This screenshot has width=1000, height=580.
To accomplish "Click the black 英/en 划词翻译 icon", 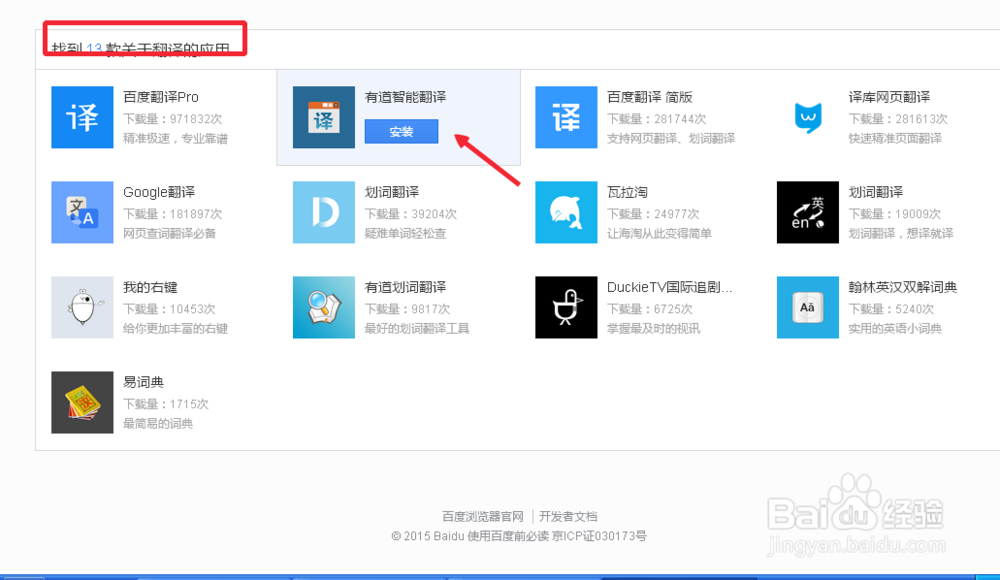I will click(x=808, y=212).
